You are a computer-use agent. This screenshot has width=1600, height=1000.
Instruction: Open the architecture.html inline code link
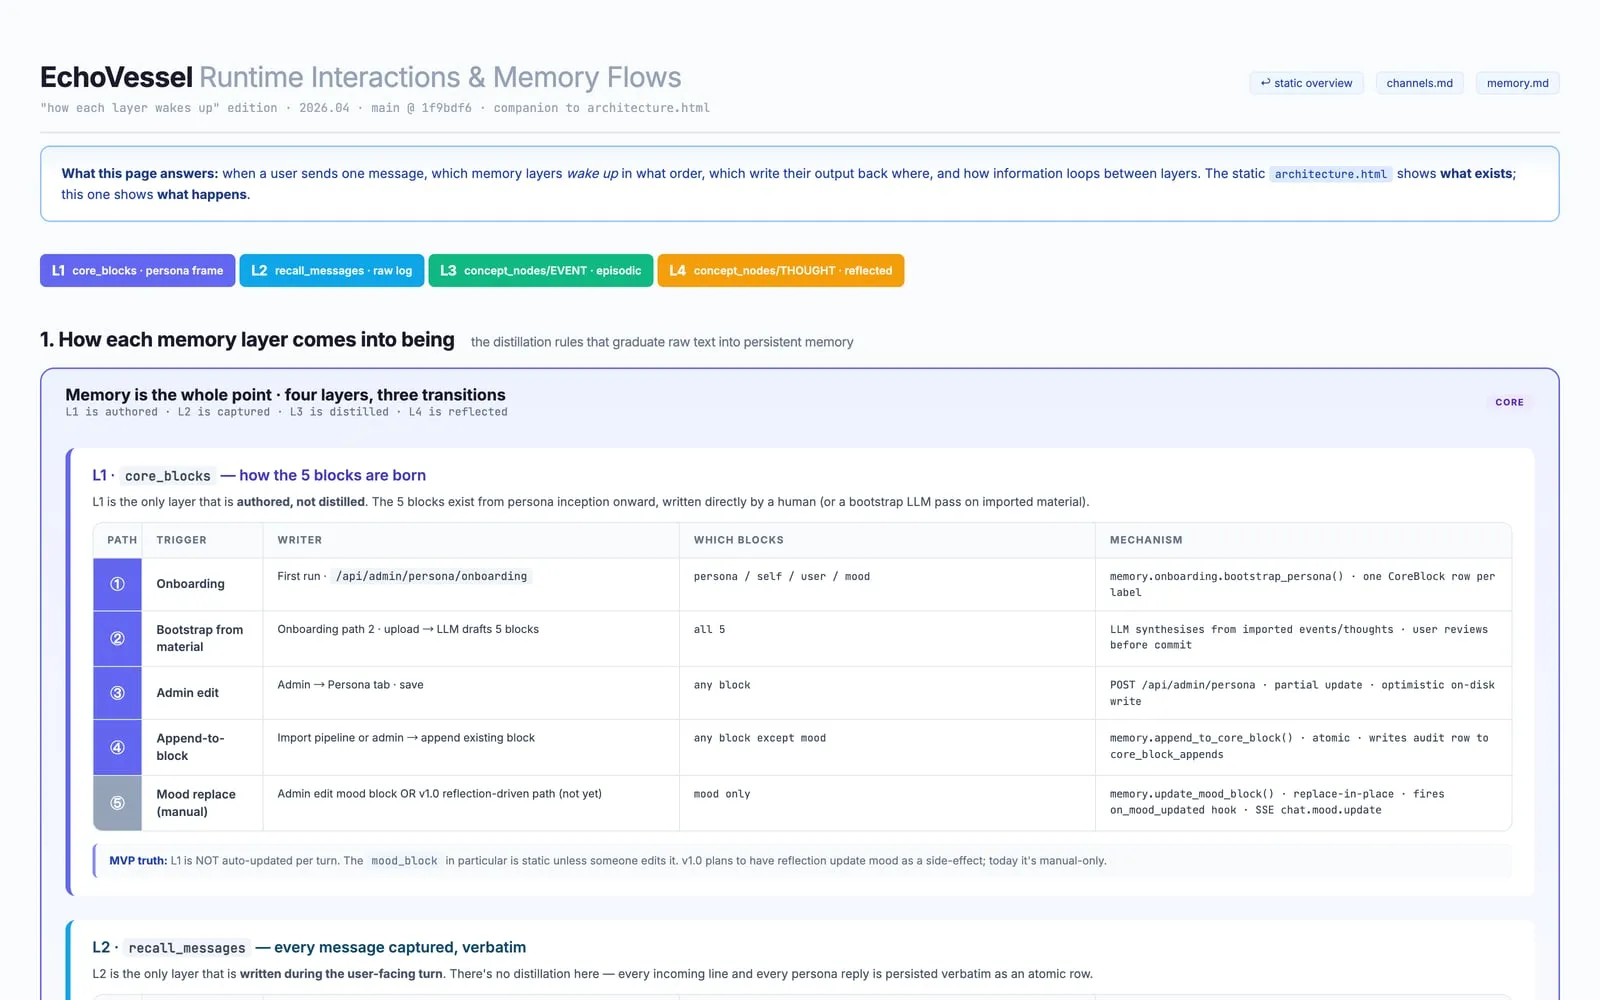[1330, 173]
